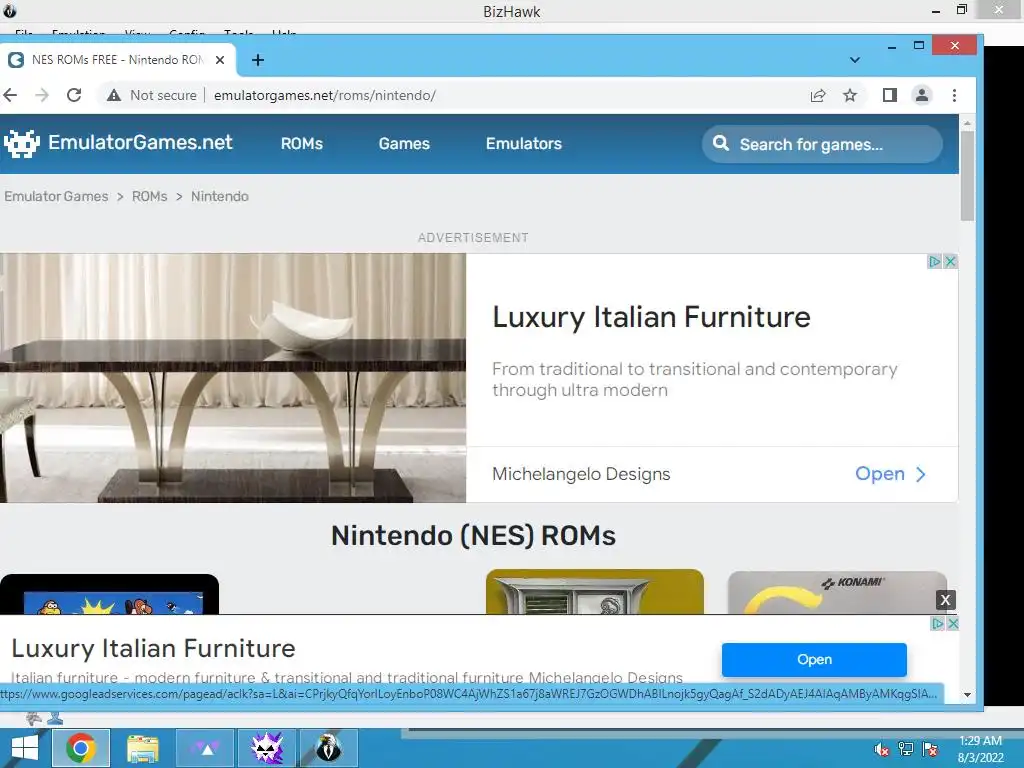
Task: Close the NES ROMs FREE tab
Action: (220, 60)
